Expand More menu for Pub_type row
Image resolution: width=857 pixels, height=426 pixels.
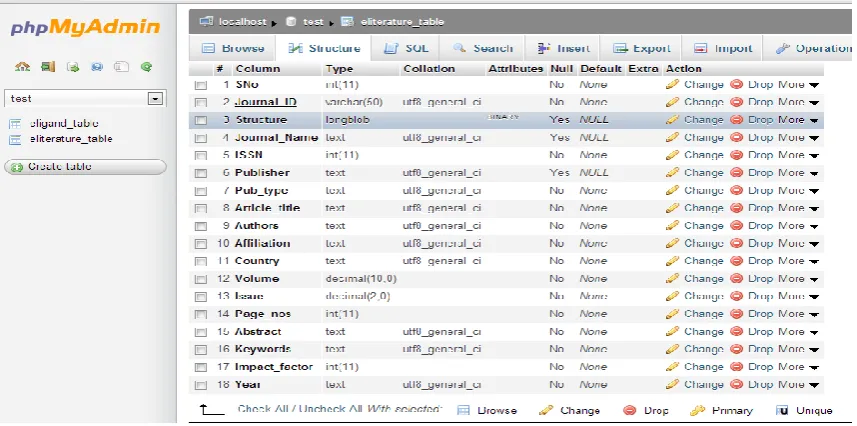[798, 190]
